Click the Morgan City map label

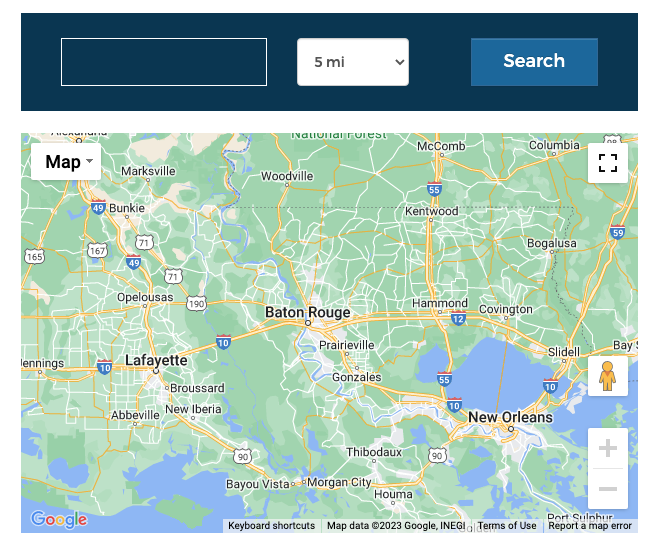(339, 482)
